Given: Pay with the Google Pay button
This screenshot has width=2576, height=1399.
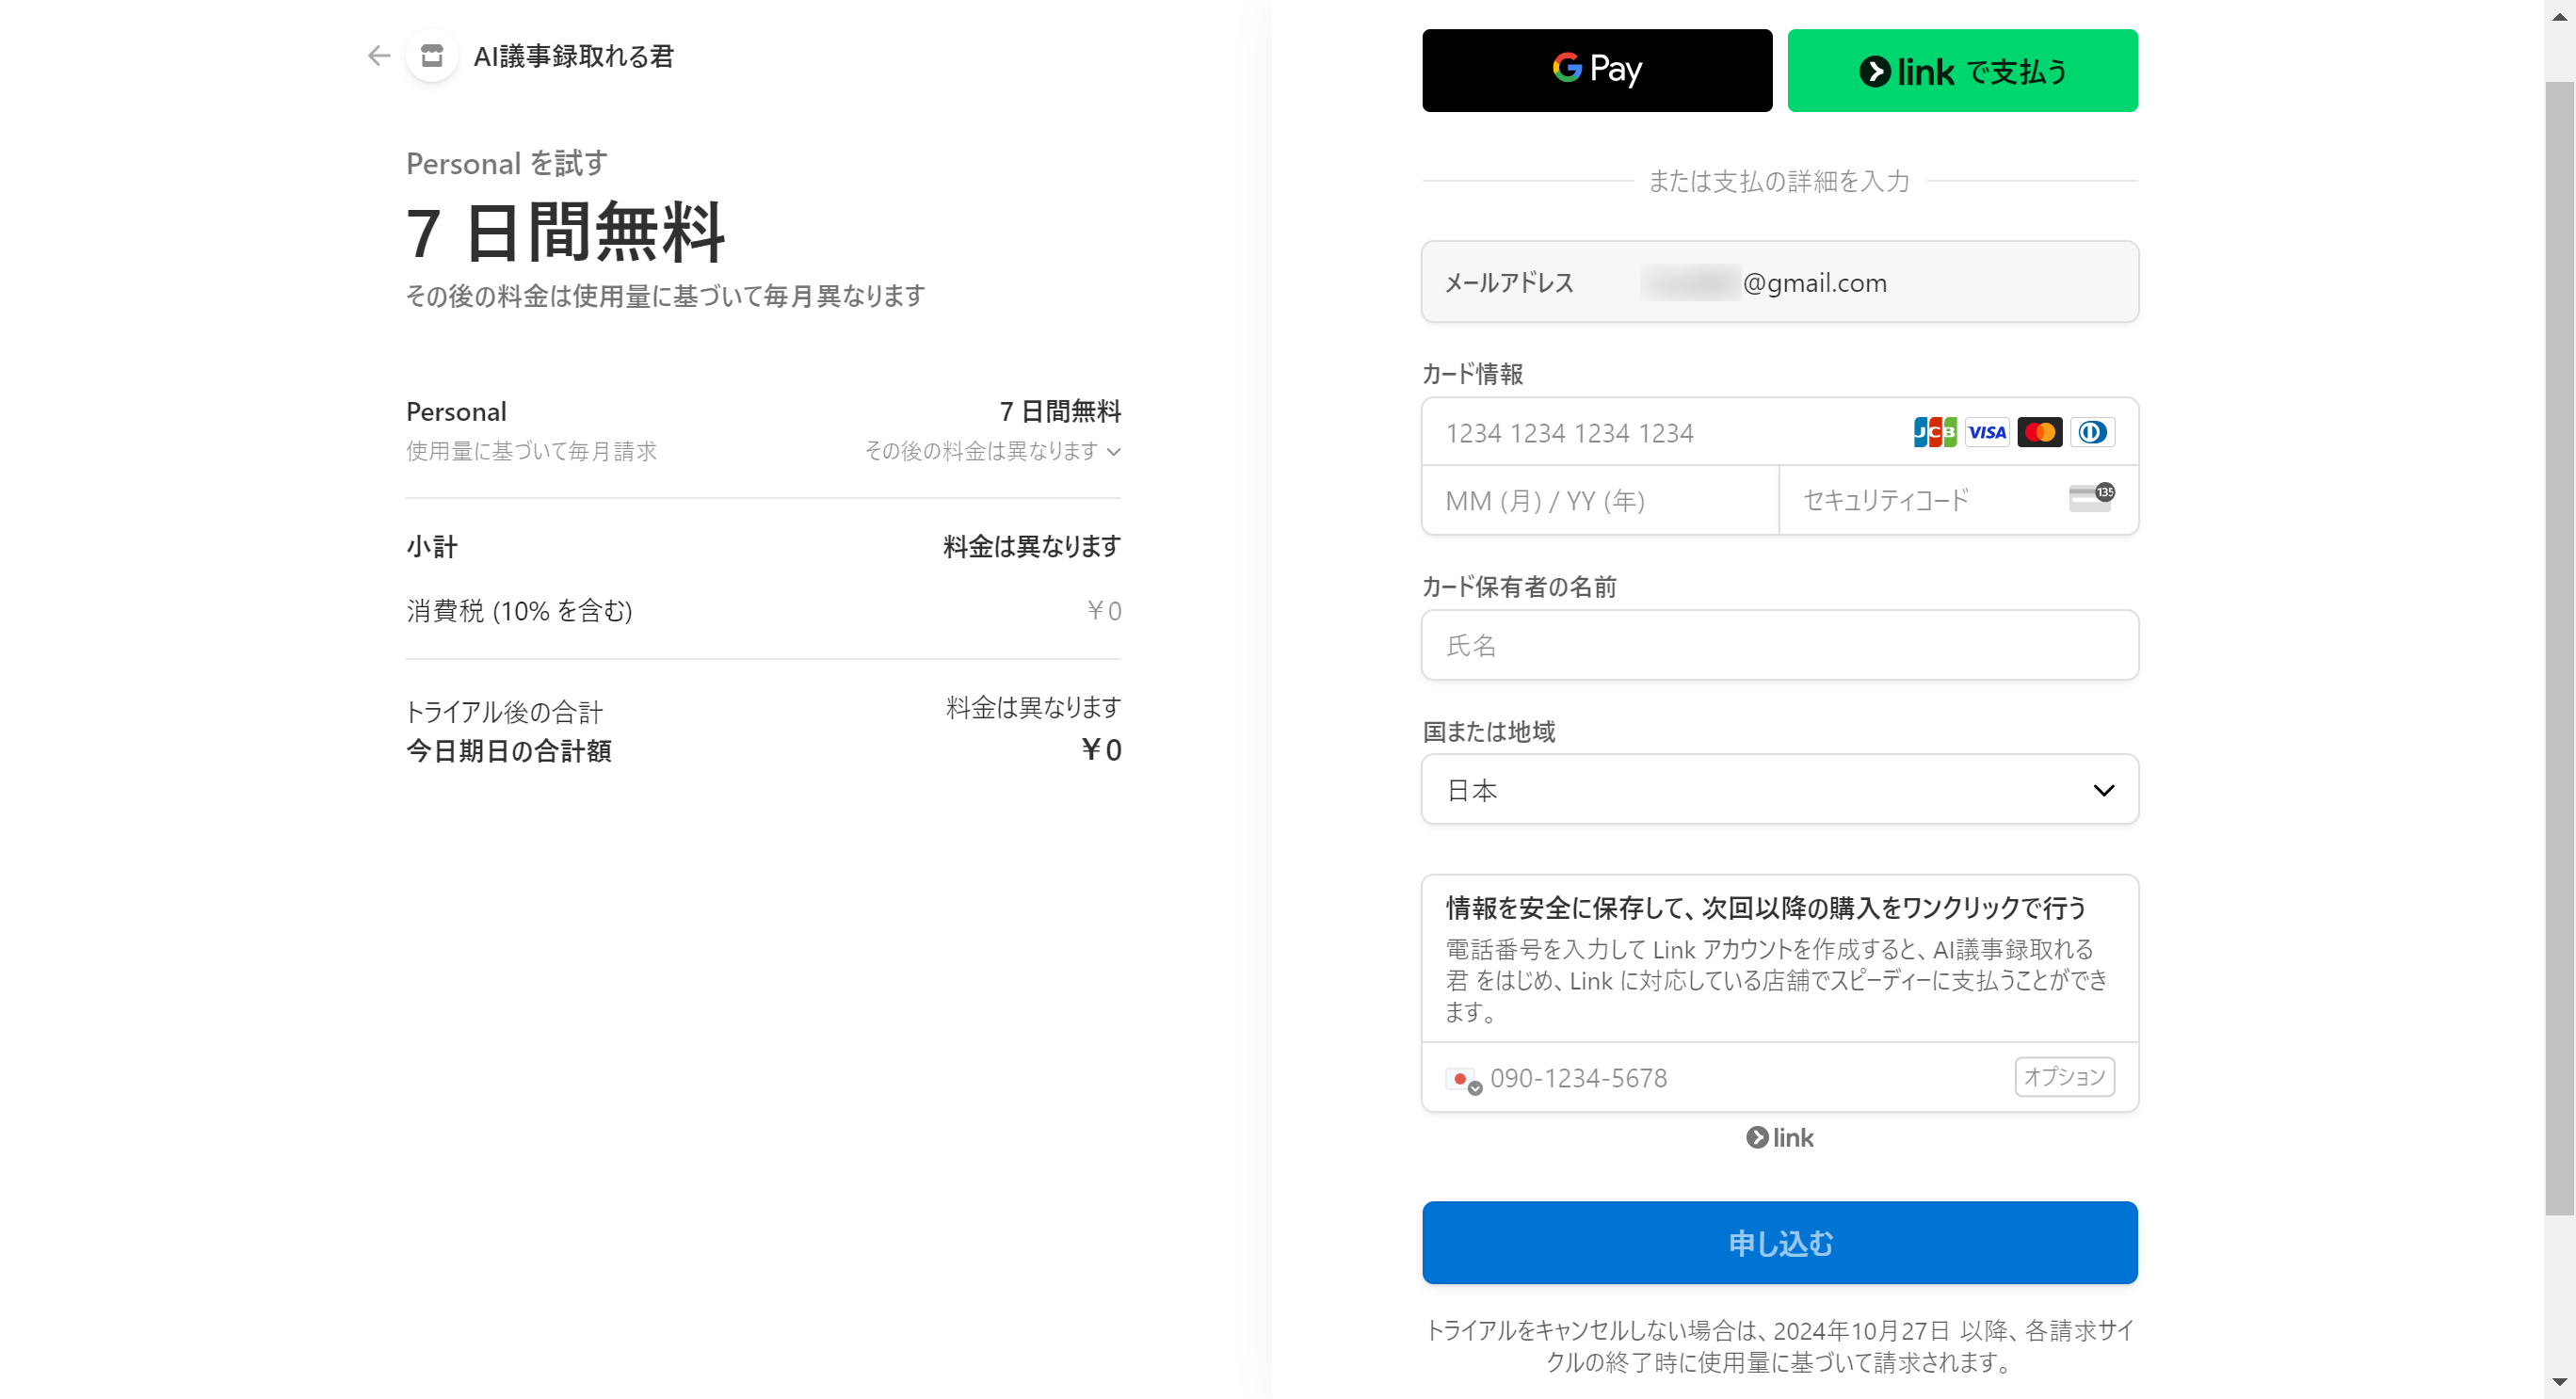Looking at the screenshot, I should pyautogui.click(x=1596, y=70).
